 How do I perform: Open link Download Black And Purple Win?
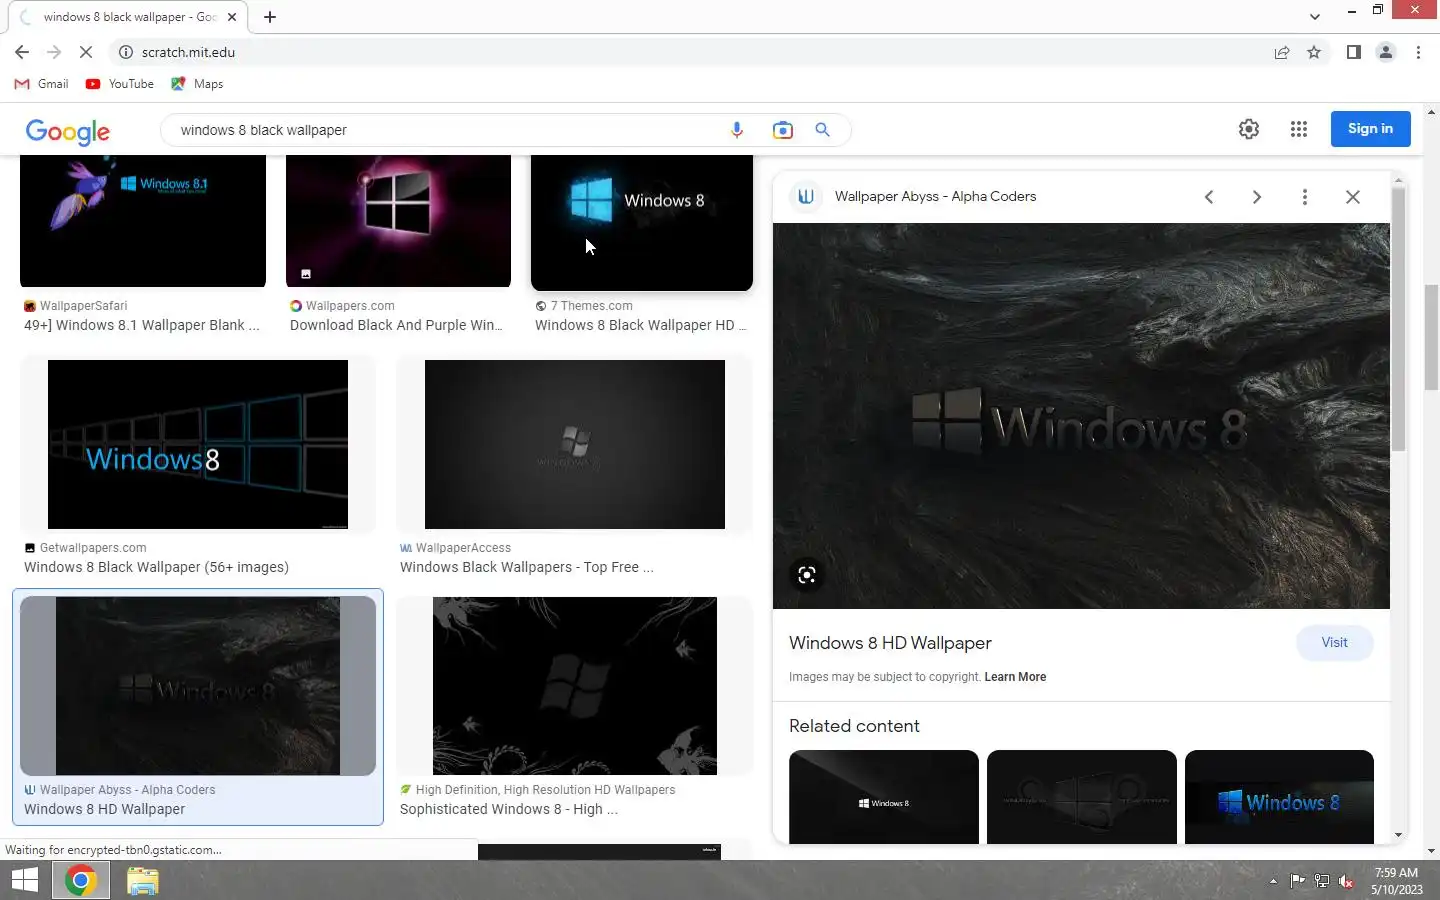[396, 325]
